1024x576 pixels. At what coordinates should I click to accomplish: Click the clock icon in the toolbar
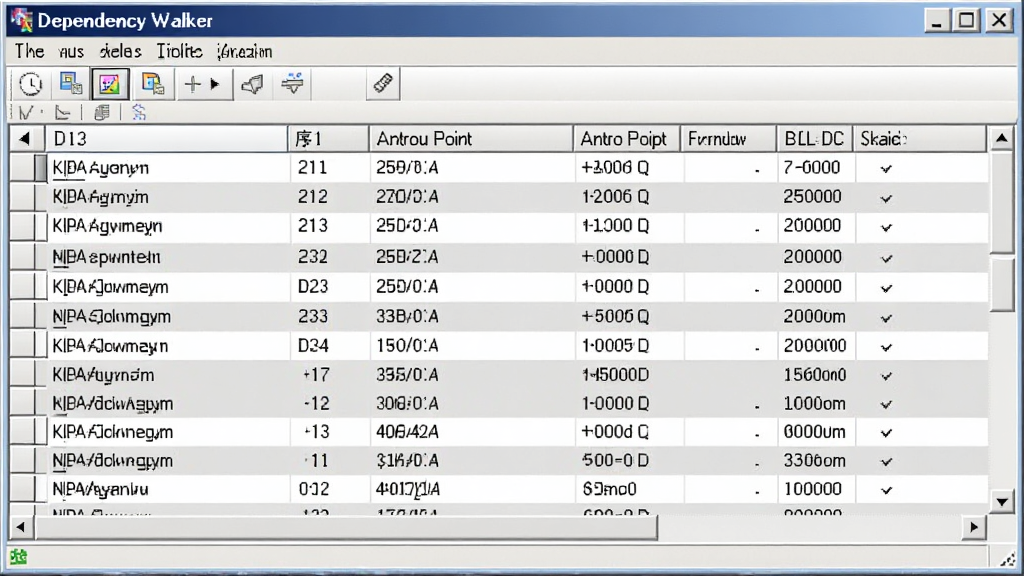(30, 84)
